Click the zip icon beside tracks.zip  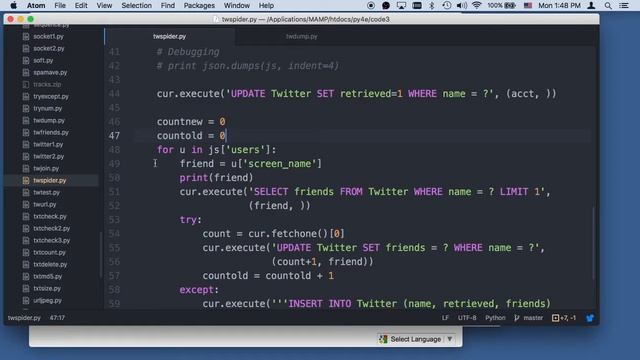tap(26, 84)
